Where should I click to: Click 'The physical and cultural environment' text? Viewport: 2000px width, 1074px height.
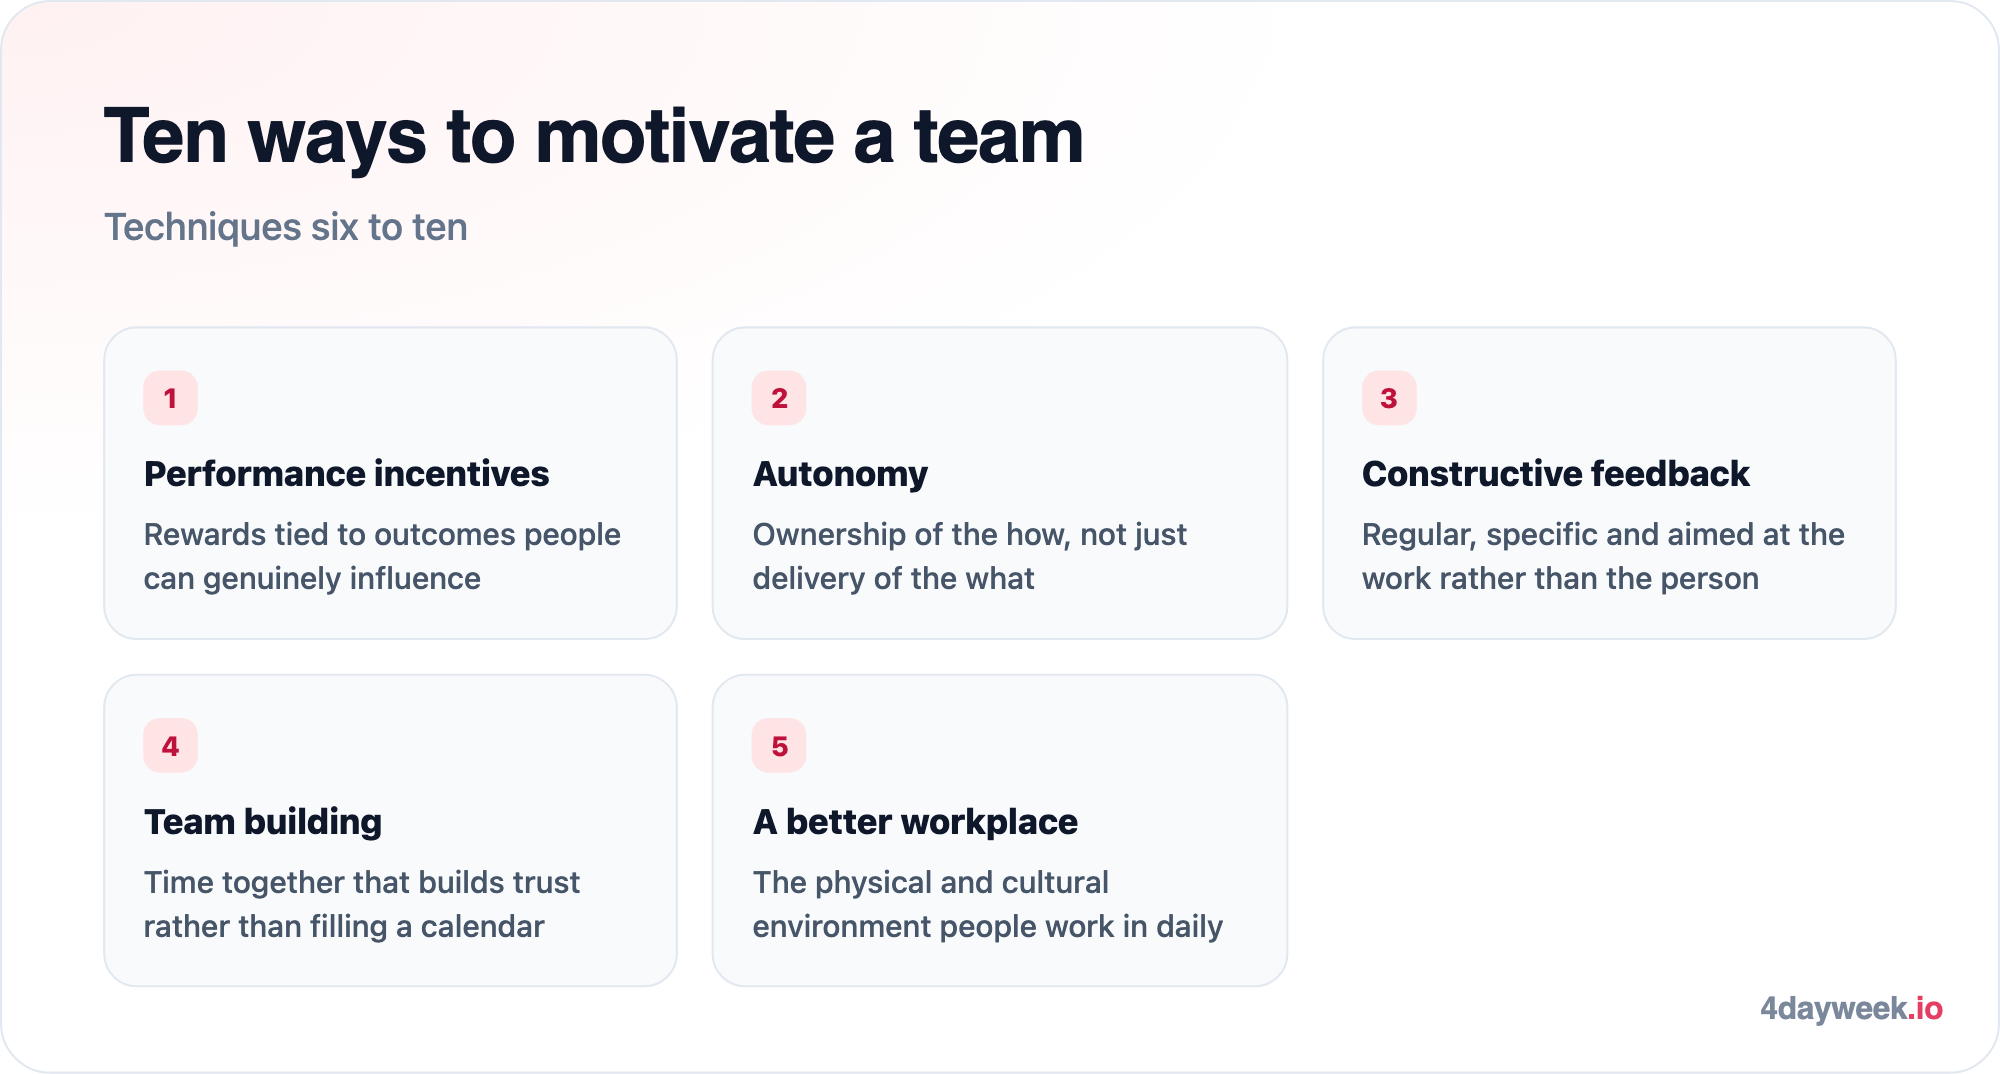pos(988,904)
